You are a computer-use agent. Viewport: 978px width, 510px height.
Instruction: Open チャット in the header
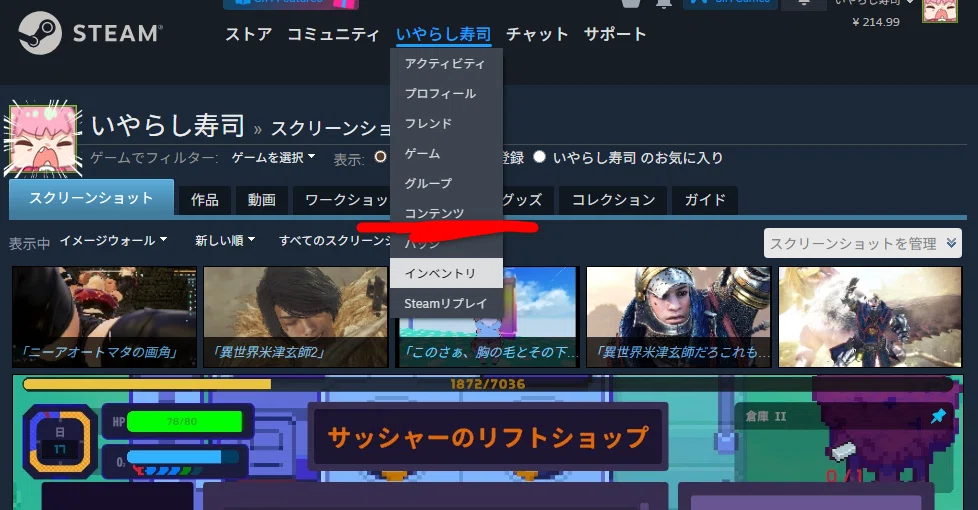click(537, 34)
